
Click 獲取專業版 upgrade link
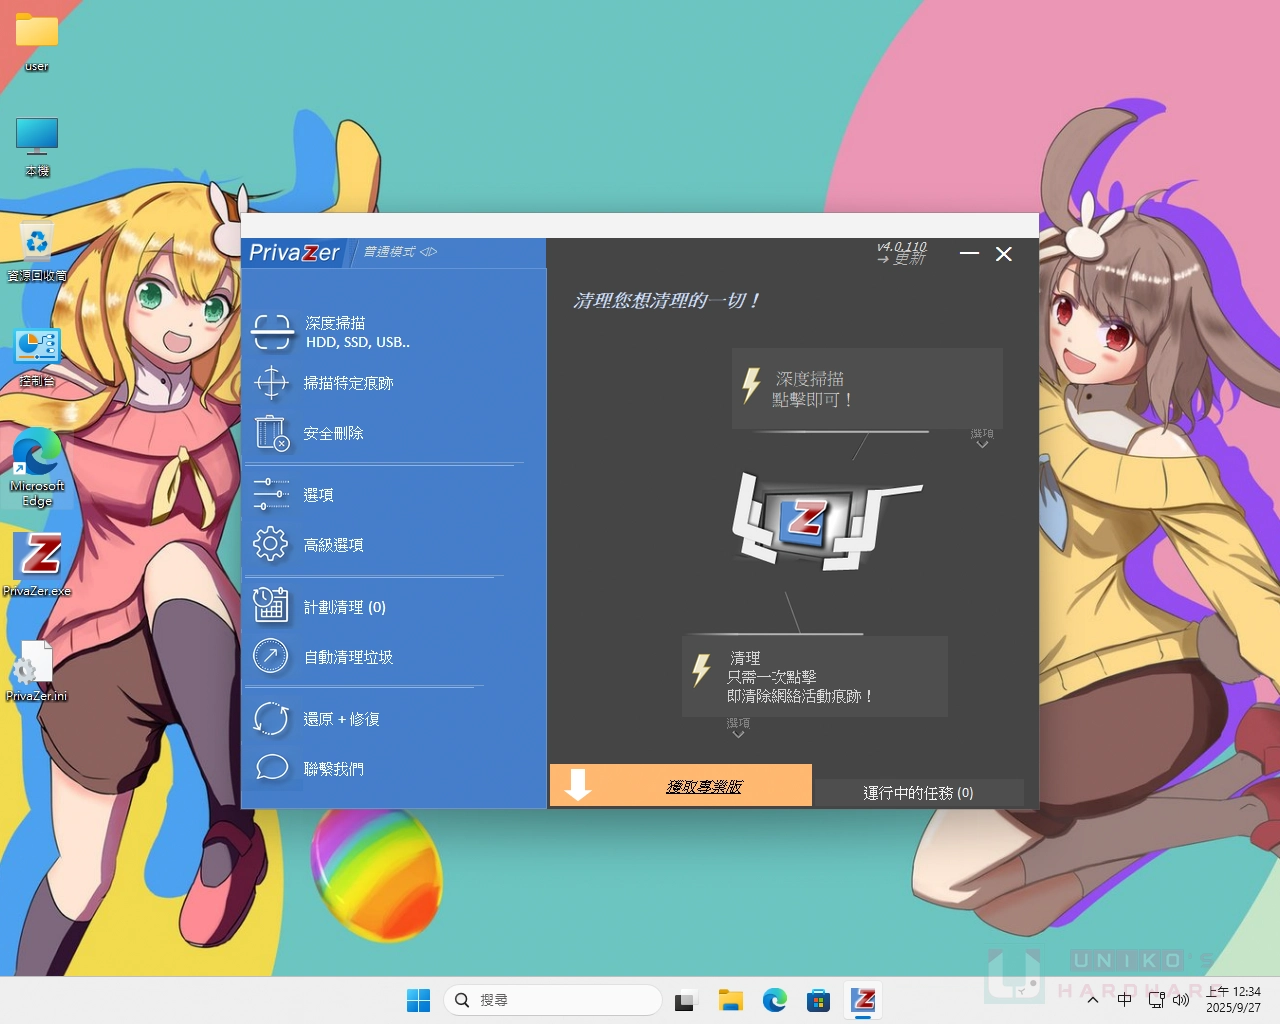click(x=704, y=786)
